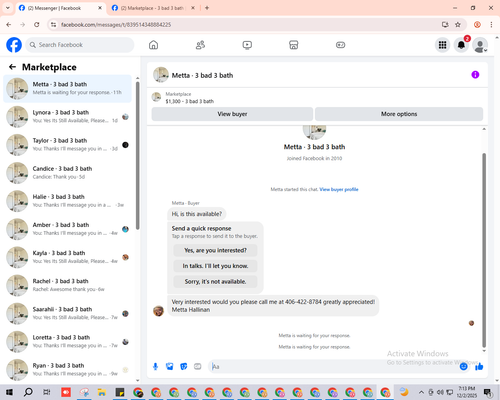
Task: Open the Facebook menu grid icon
Action: [442, 45]
